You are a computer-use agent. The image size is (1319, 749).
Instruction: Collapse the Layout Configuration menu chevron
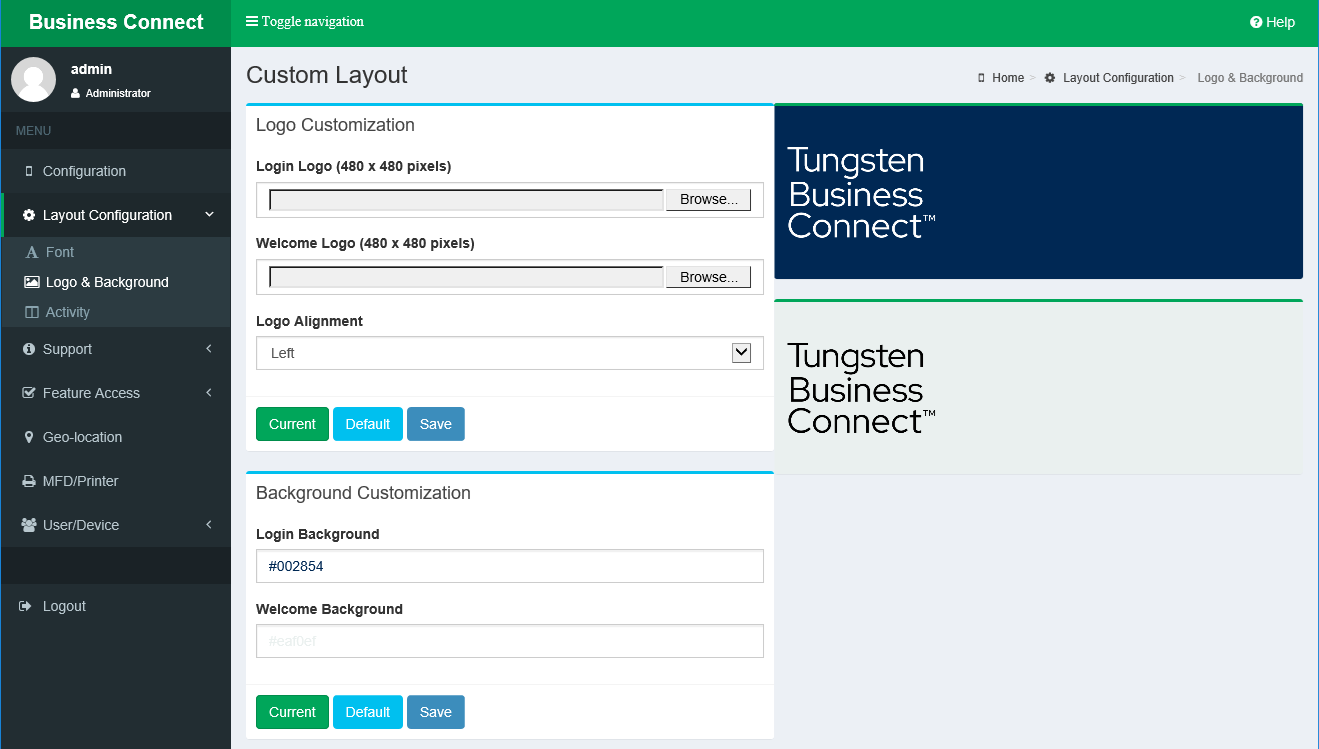coord(209,215)
